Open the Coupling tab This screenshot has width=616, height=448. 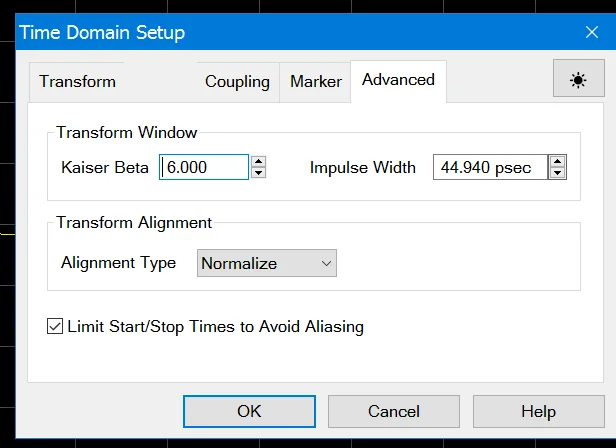point(237,82)
